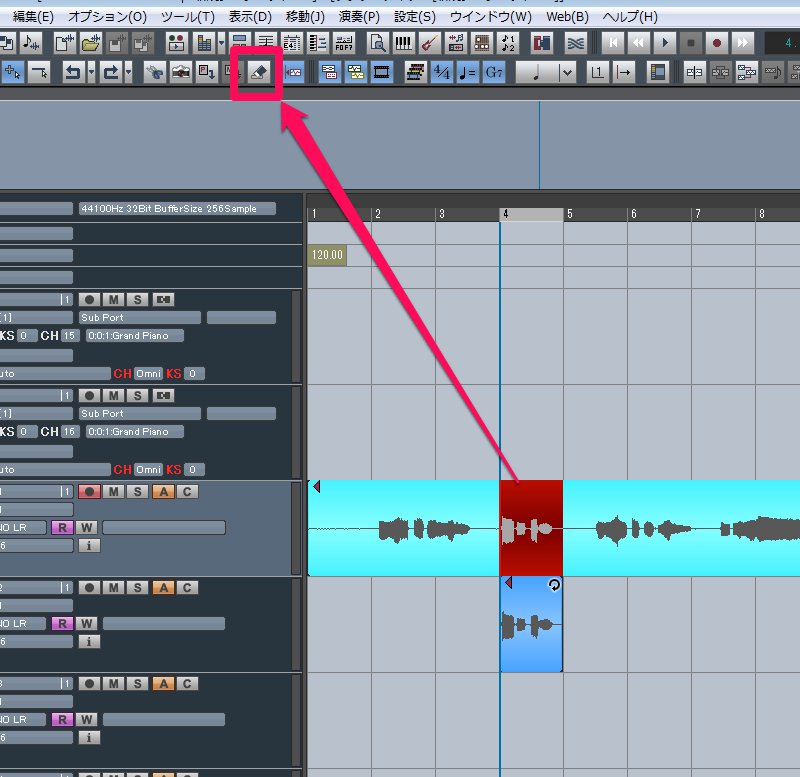Mute the MIDI track on CH 16
800x777 pixels.
113,395
